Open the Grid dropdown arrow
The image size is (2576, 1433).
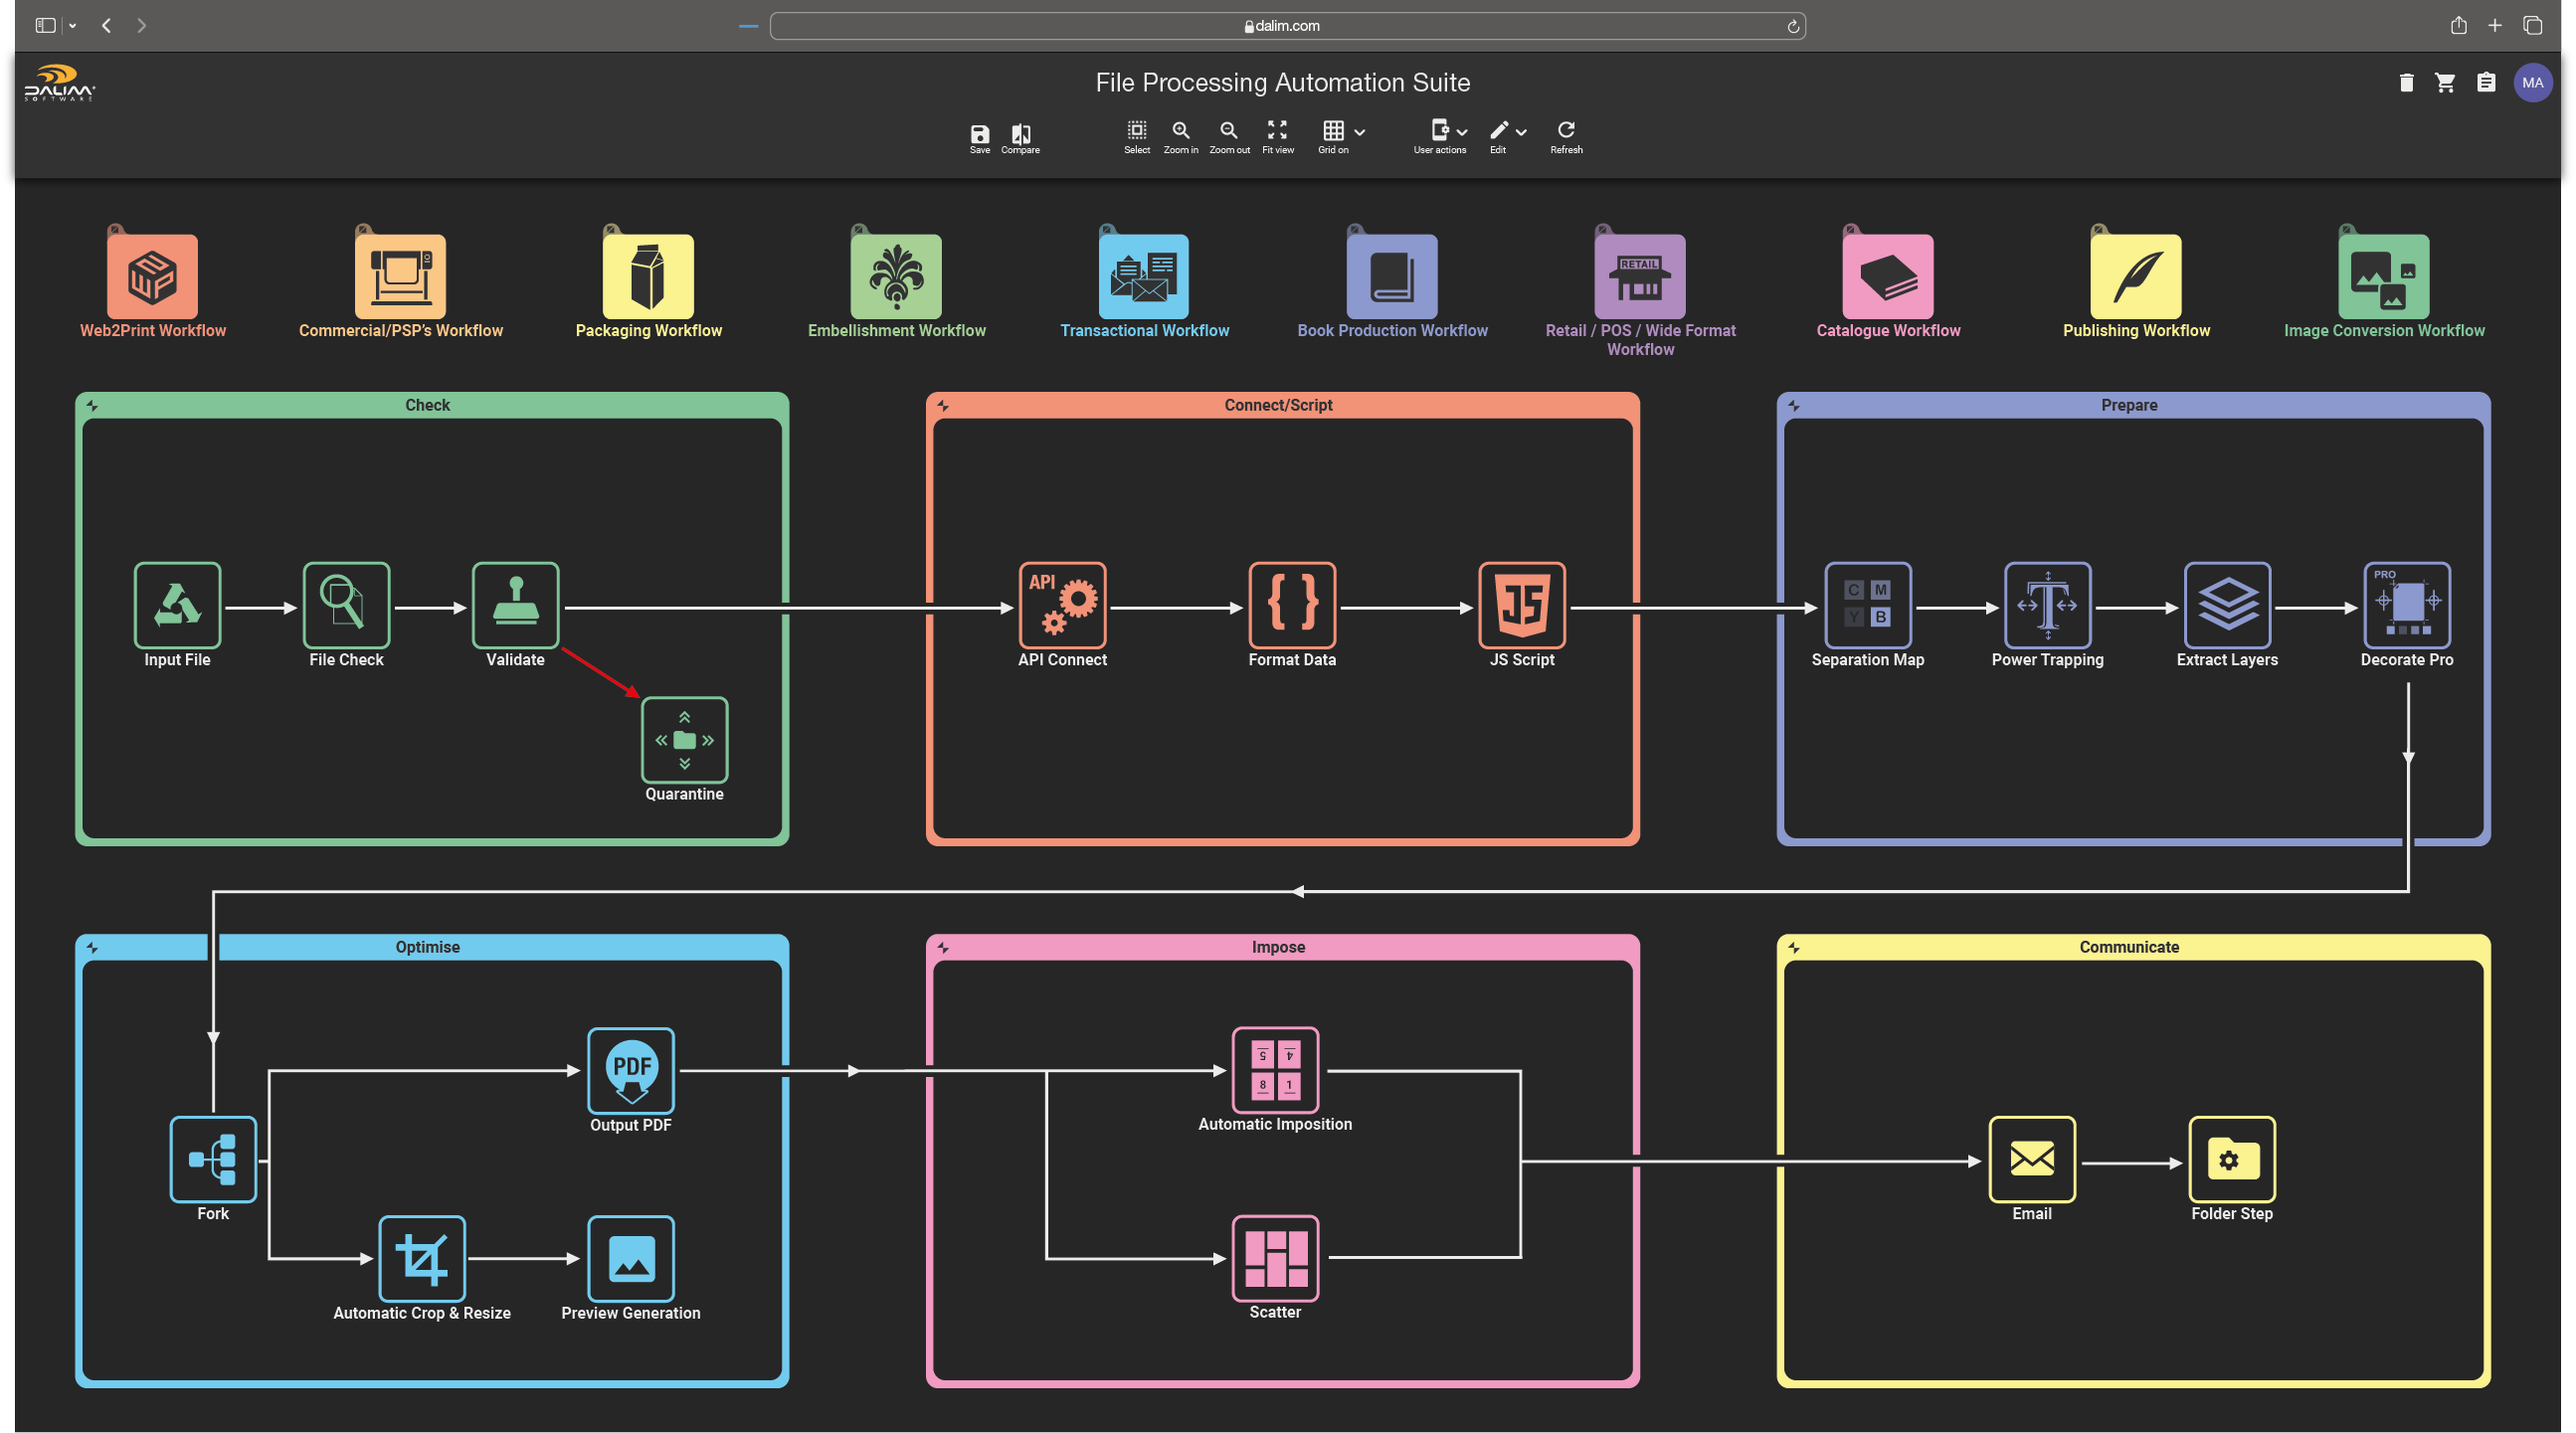[1359, 132]
